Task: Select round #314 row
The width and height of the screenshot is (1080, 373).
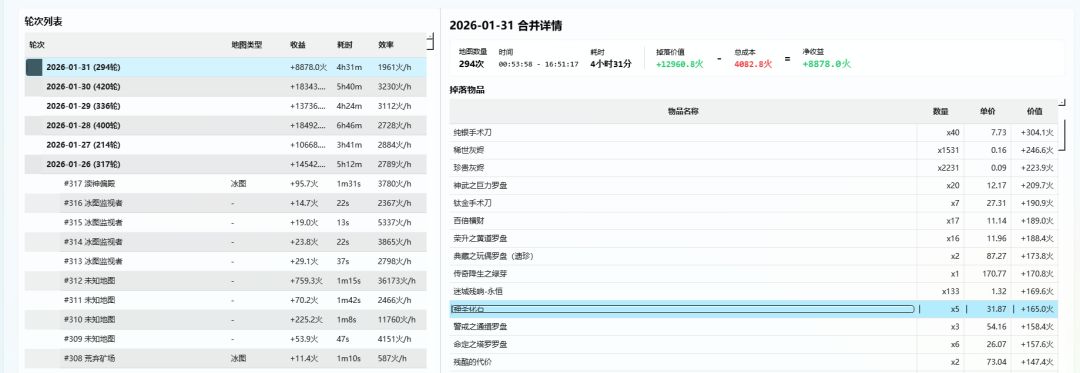Action: click(x=225, y=242)
